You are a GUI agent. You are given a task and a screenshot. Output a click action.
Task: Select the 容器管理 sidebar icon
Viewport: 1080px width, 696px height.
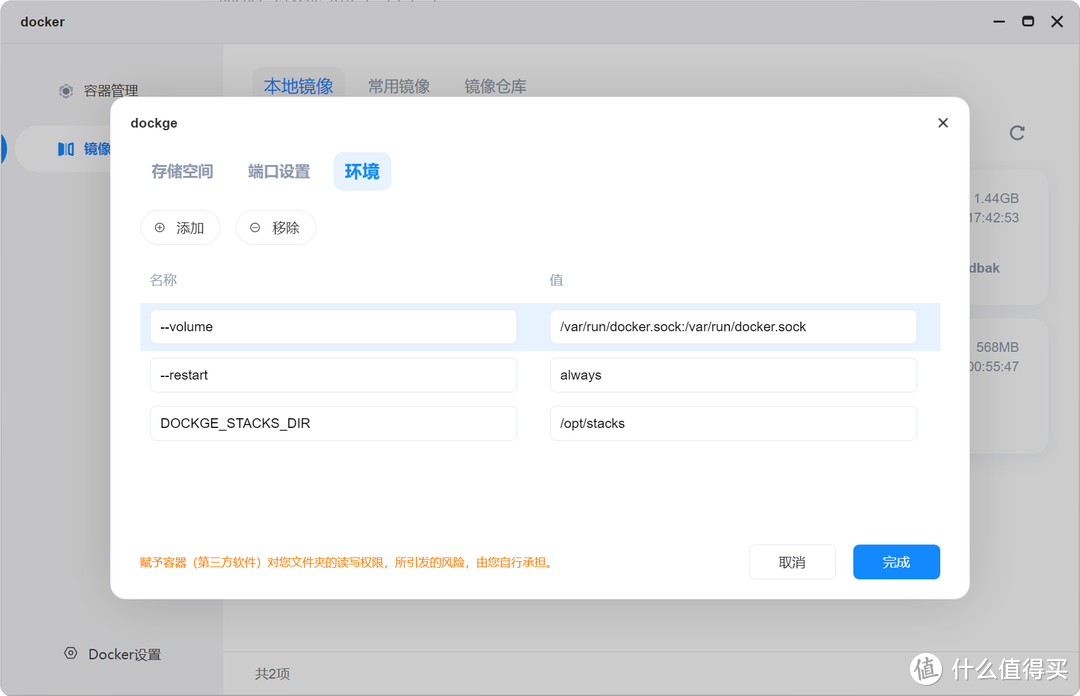pyautogui.click(x=66, y=90)
